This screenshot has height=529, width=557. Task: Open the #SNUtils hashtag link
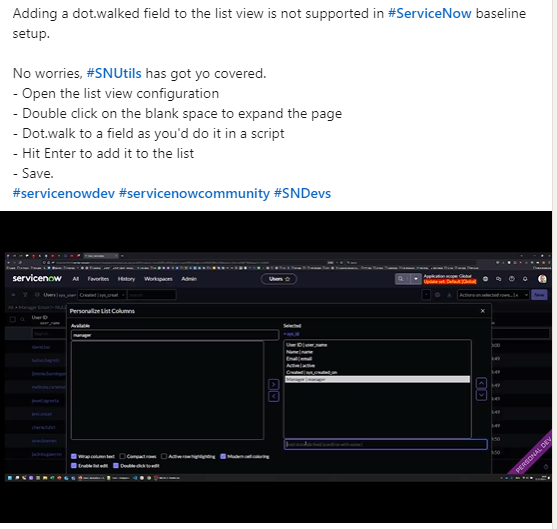tap(114, 73)
